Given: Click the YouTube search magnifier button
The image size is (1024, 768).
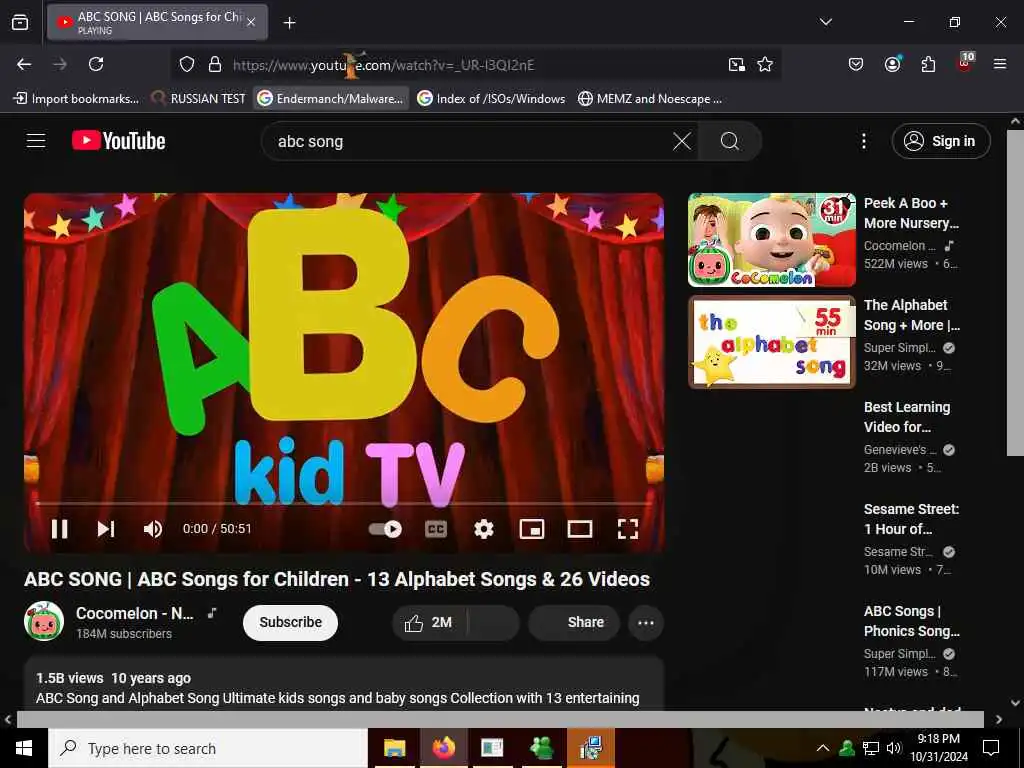Looking at the screenshot, I should [x=729, y=141].
